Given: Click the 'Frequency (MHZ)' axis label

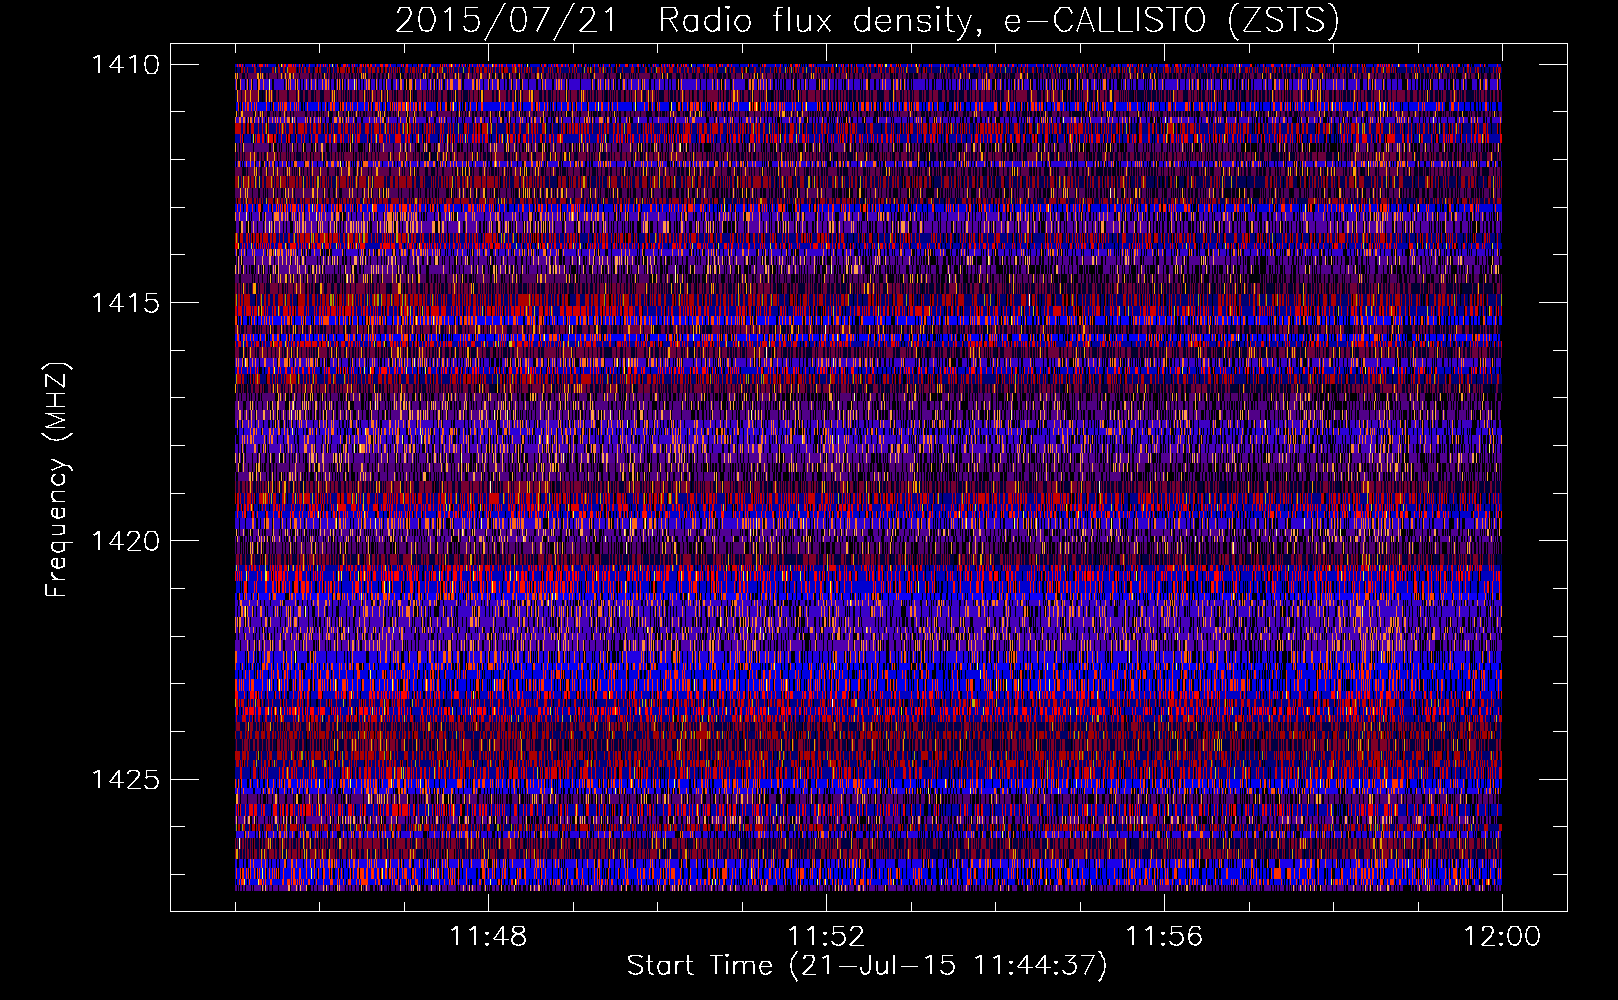Looking at the screenshot, I should coord(58,480).
